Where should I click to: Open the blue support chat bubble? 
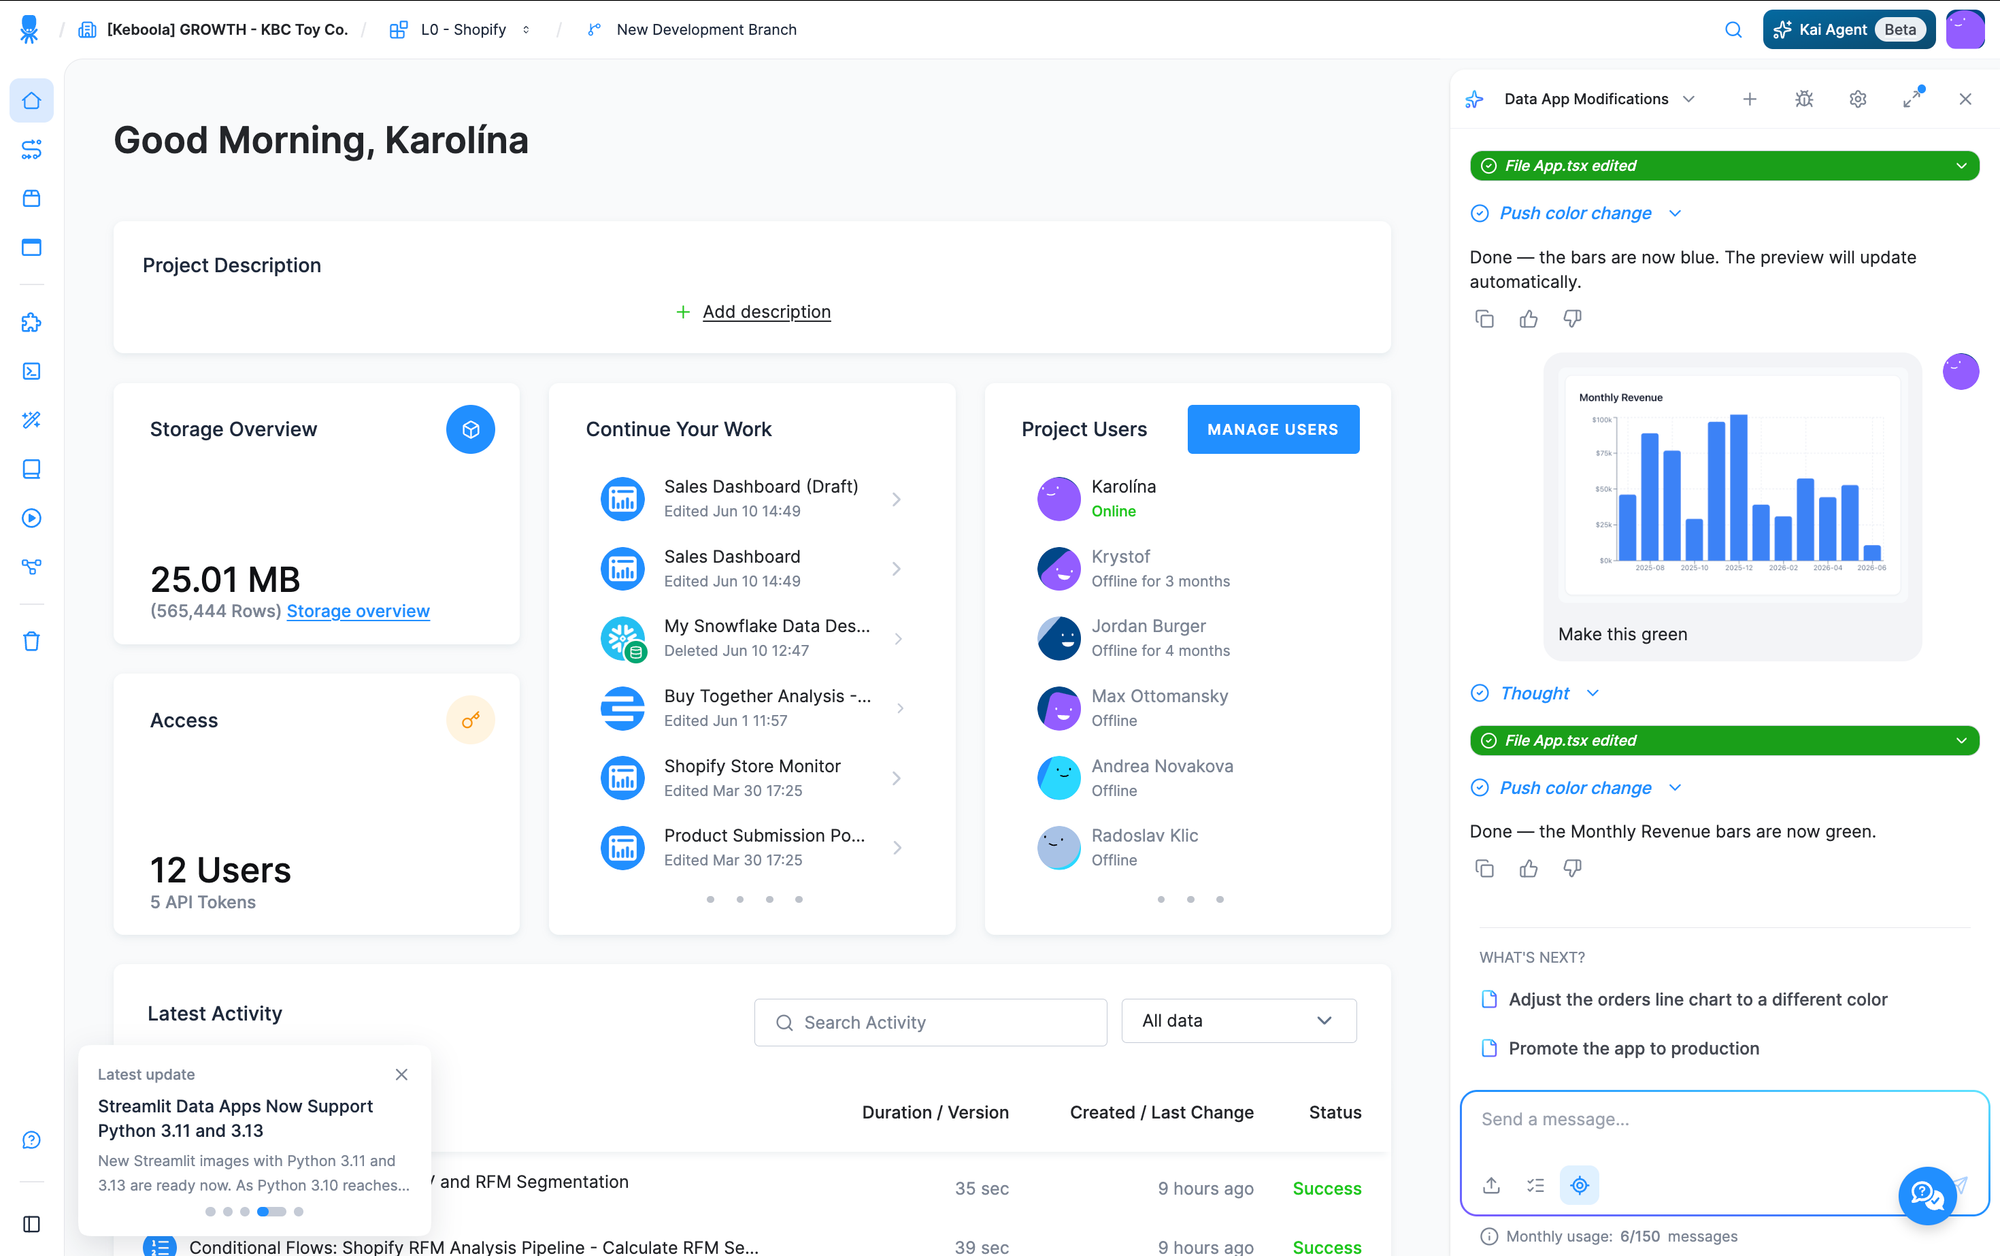click(1927, 1195)
